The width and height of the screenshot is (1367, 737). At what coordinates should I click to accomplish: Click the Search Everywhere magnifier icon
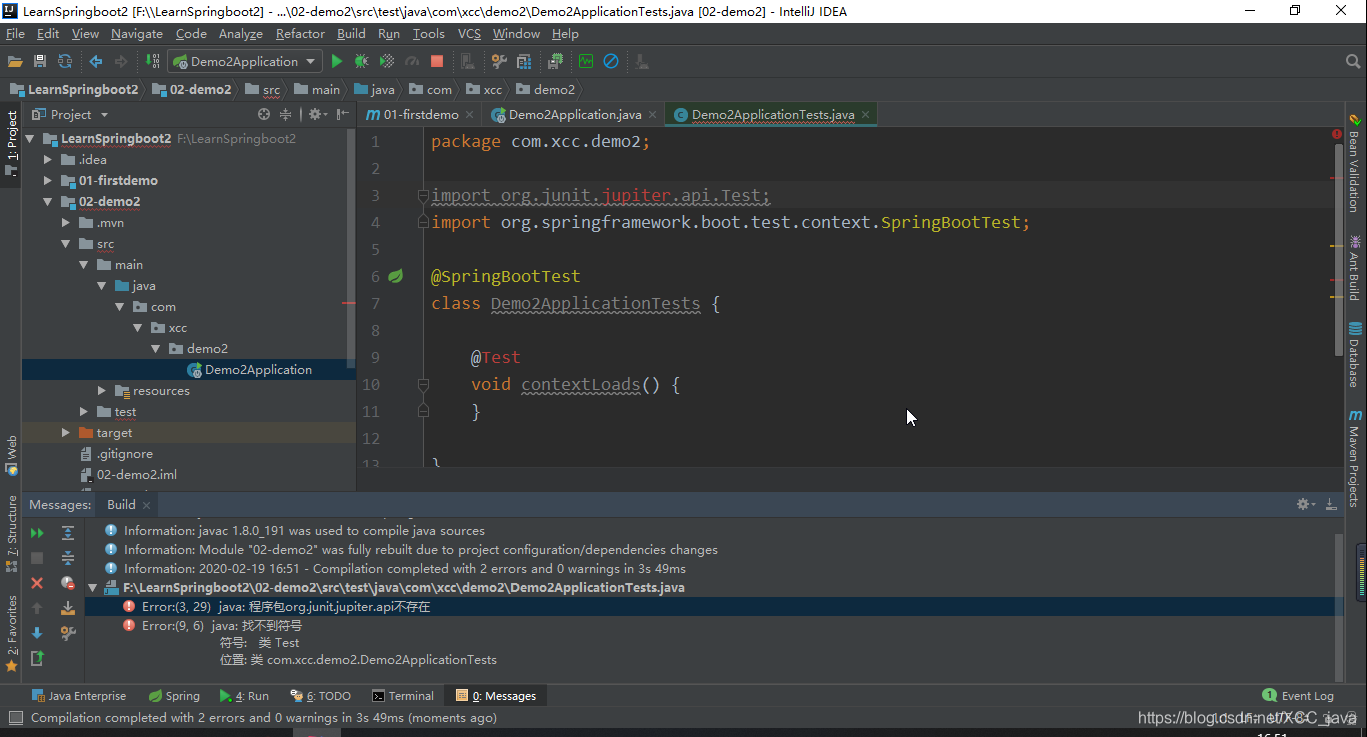click(1352, 62)
